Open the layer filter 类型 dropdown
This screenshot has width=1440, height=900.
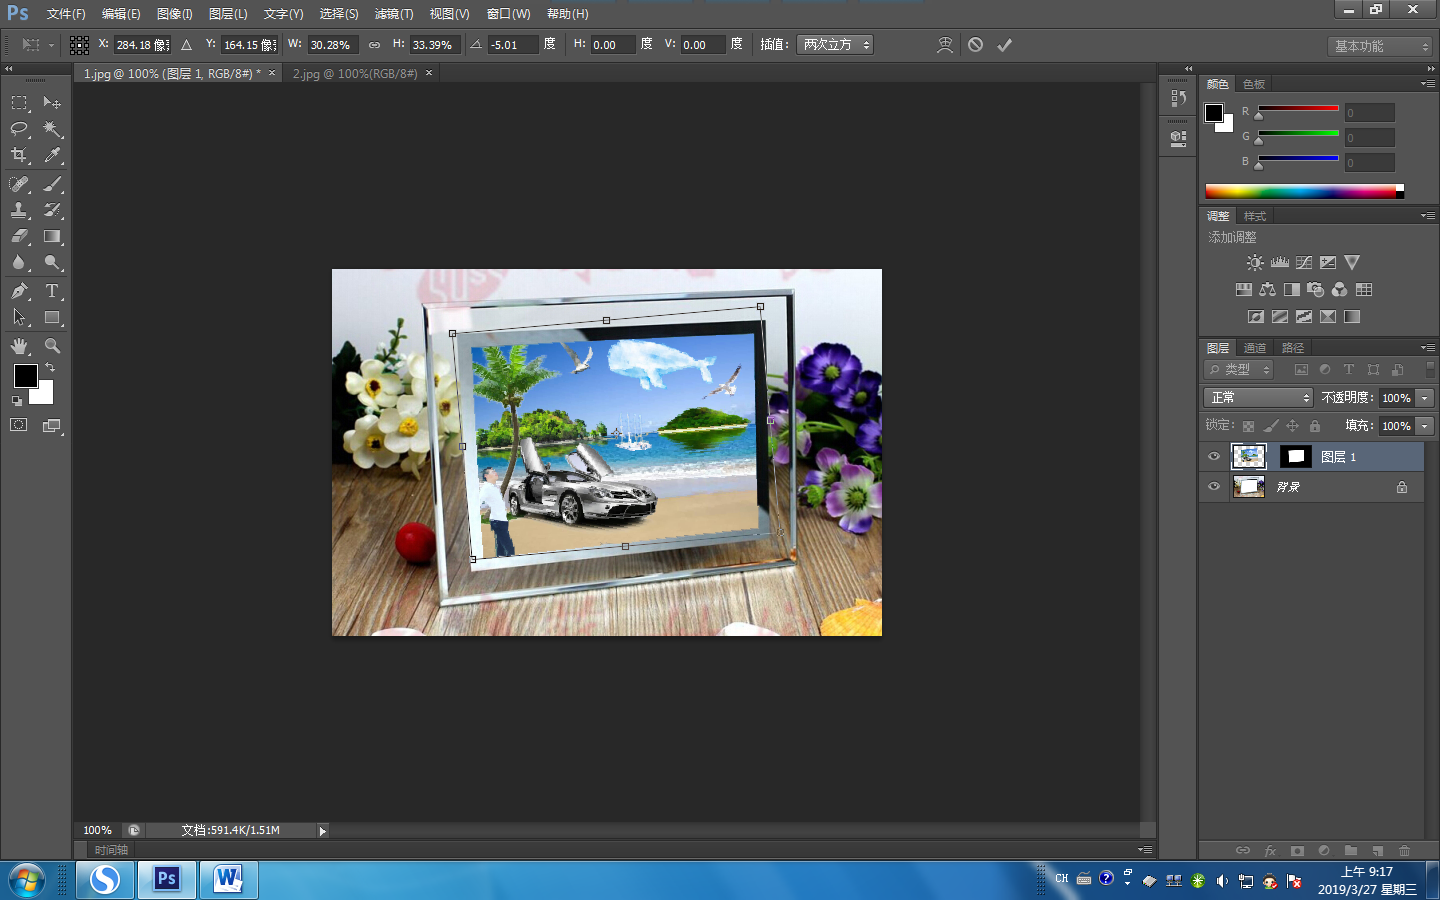coord(1239,370)
